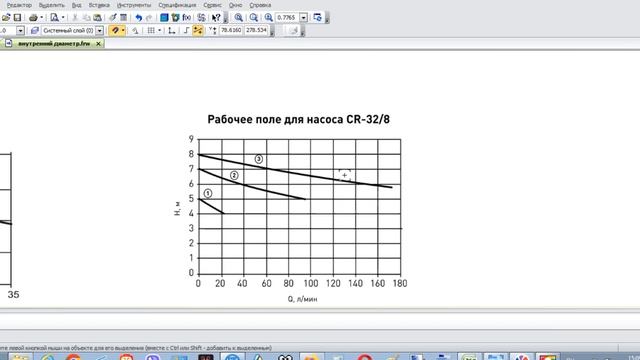Toggle orthogonal drawing mode
The width and height of the screenshot is (640, 360).
pos(186,31)
